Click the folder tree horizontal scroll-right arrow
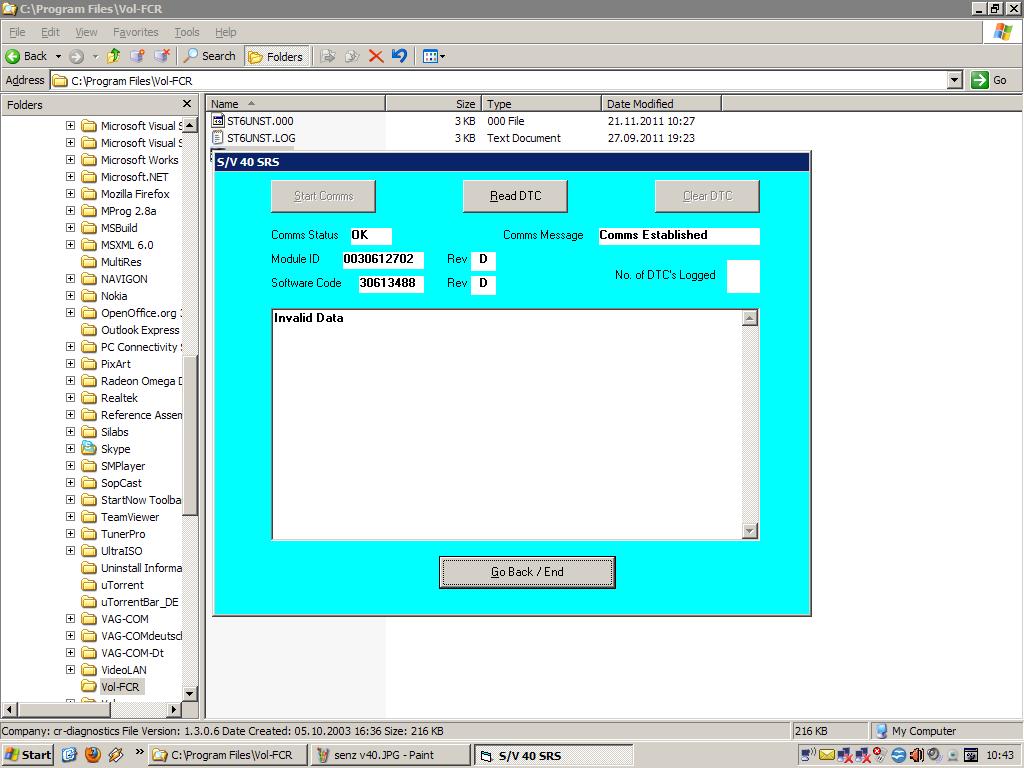 [x=174, y=709]
